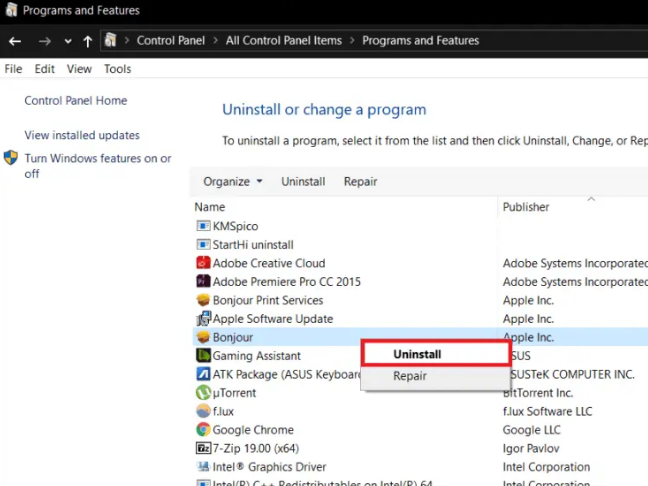Select All Control Panel Items breadcrumb
648x486 pixels.
(x=284, y=40)
